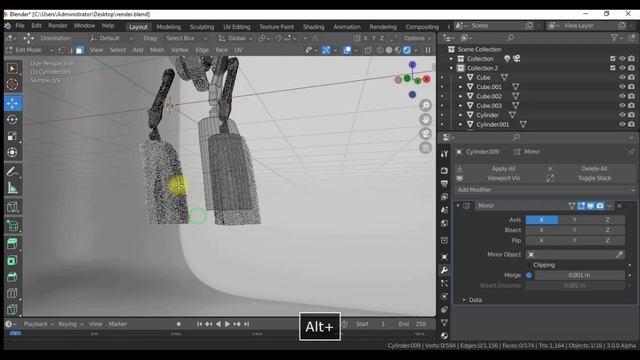Open the Mesh menu in viewport header
640x360 pixels.
(x=157, y=50)
